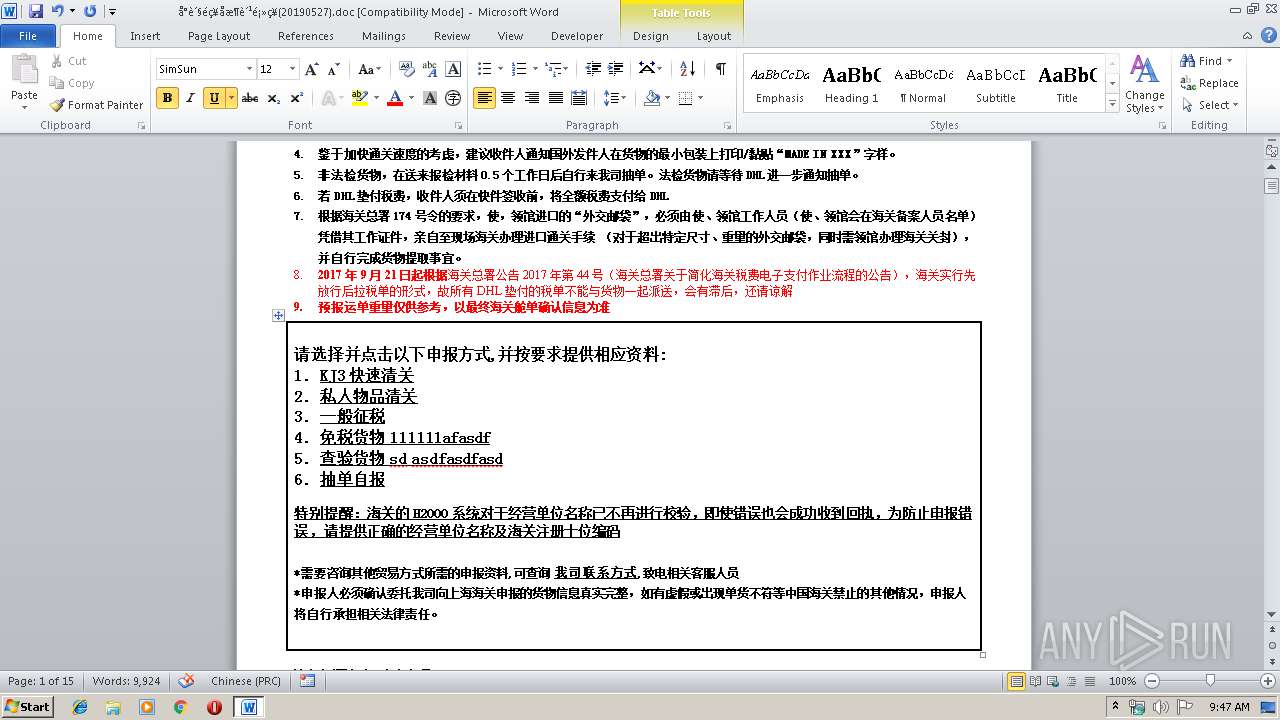Expand the Styles gallery More arrow
This screenshot has height=720, width=1280.
(1112, 103)
